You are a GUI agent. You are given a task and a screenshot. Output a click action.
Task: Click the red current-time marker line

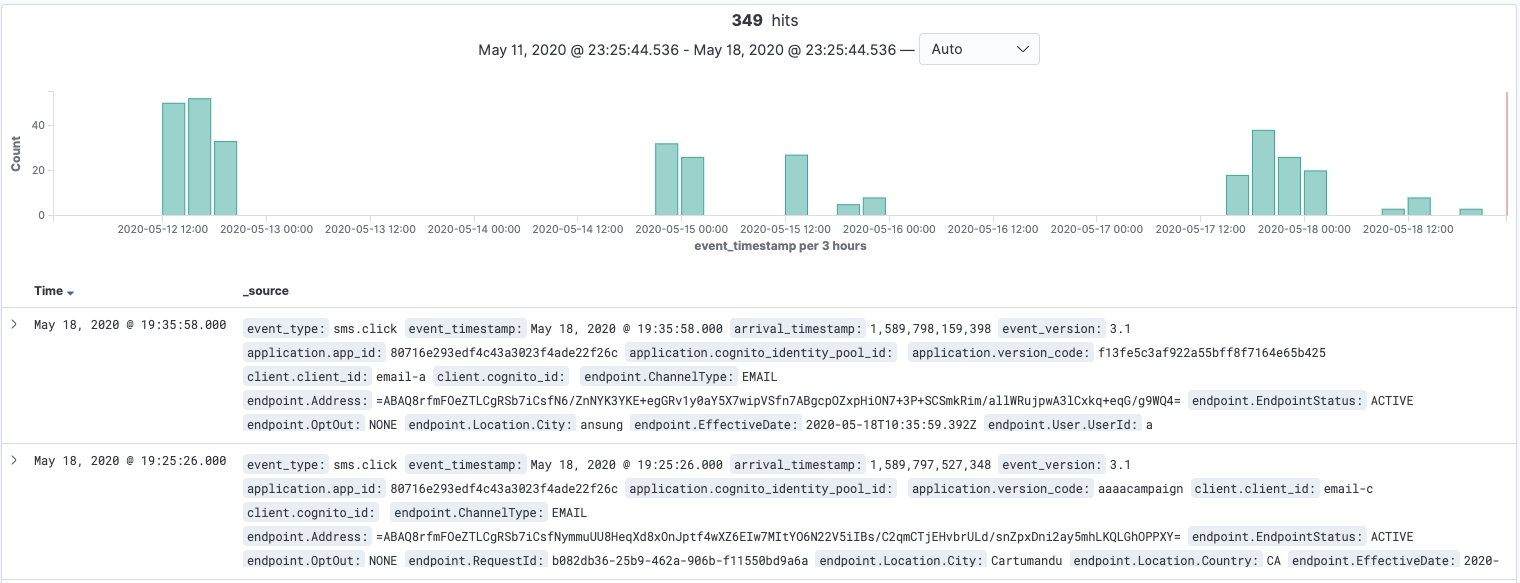(x=1506, y=153)
